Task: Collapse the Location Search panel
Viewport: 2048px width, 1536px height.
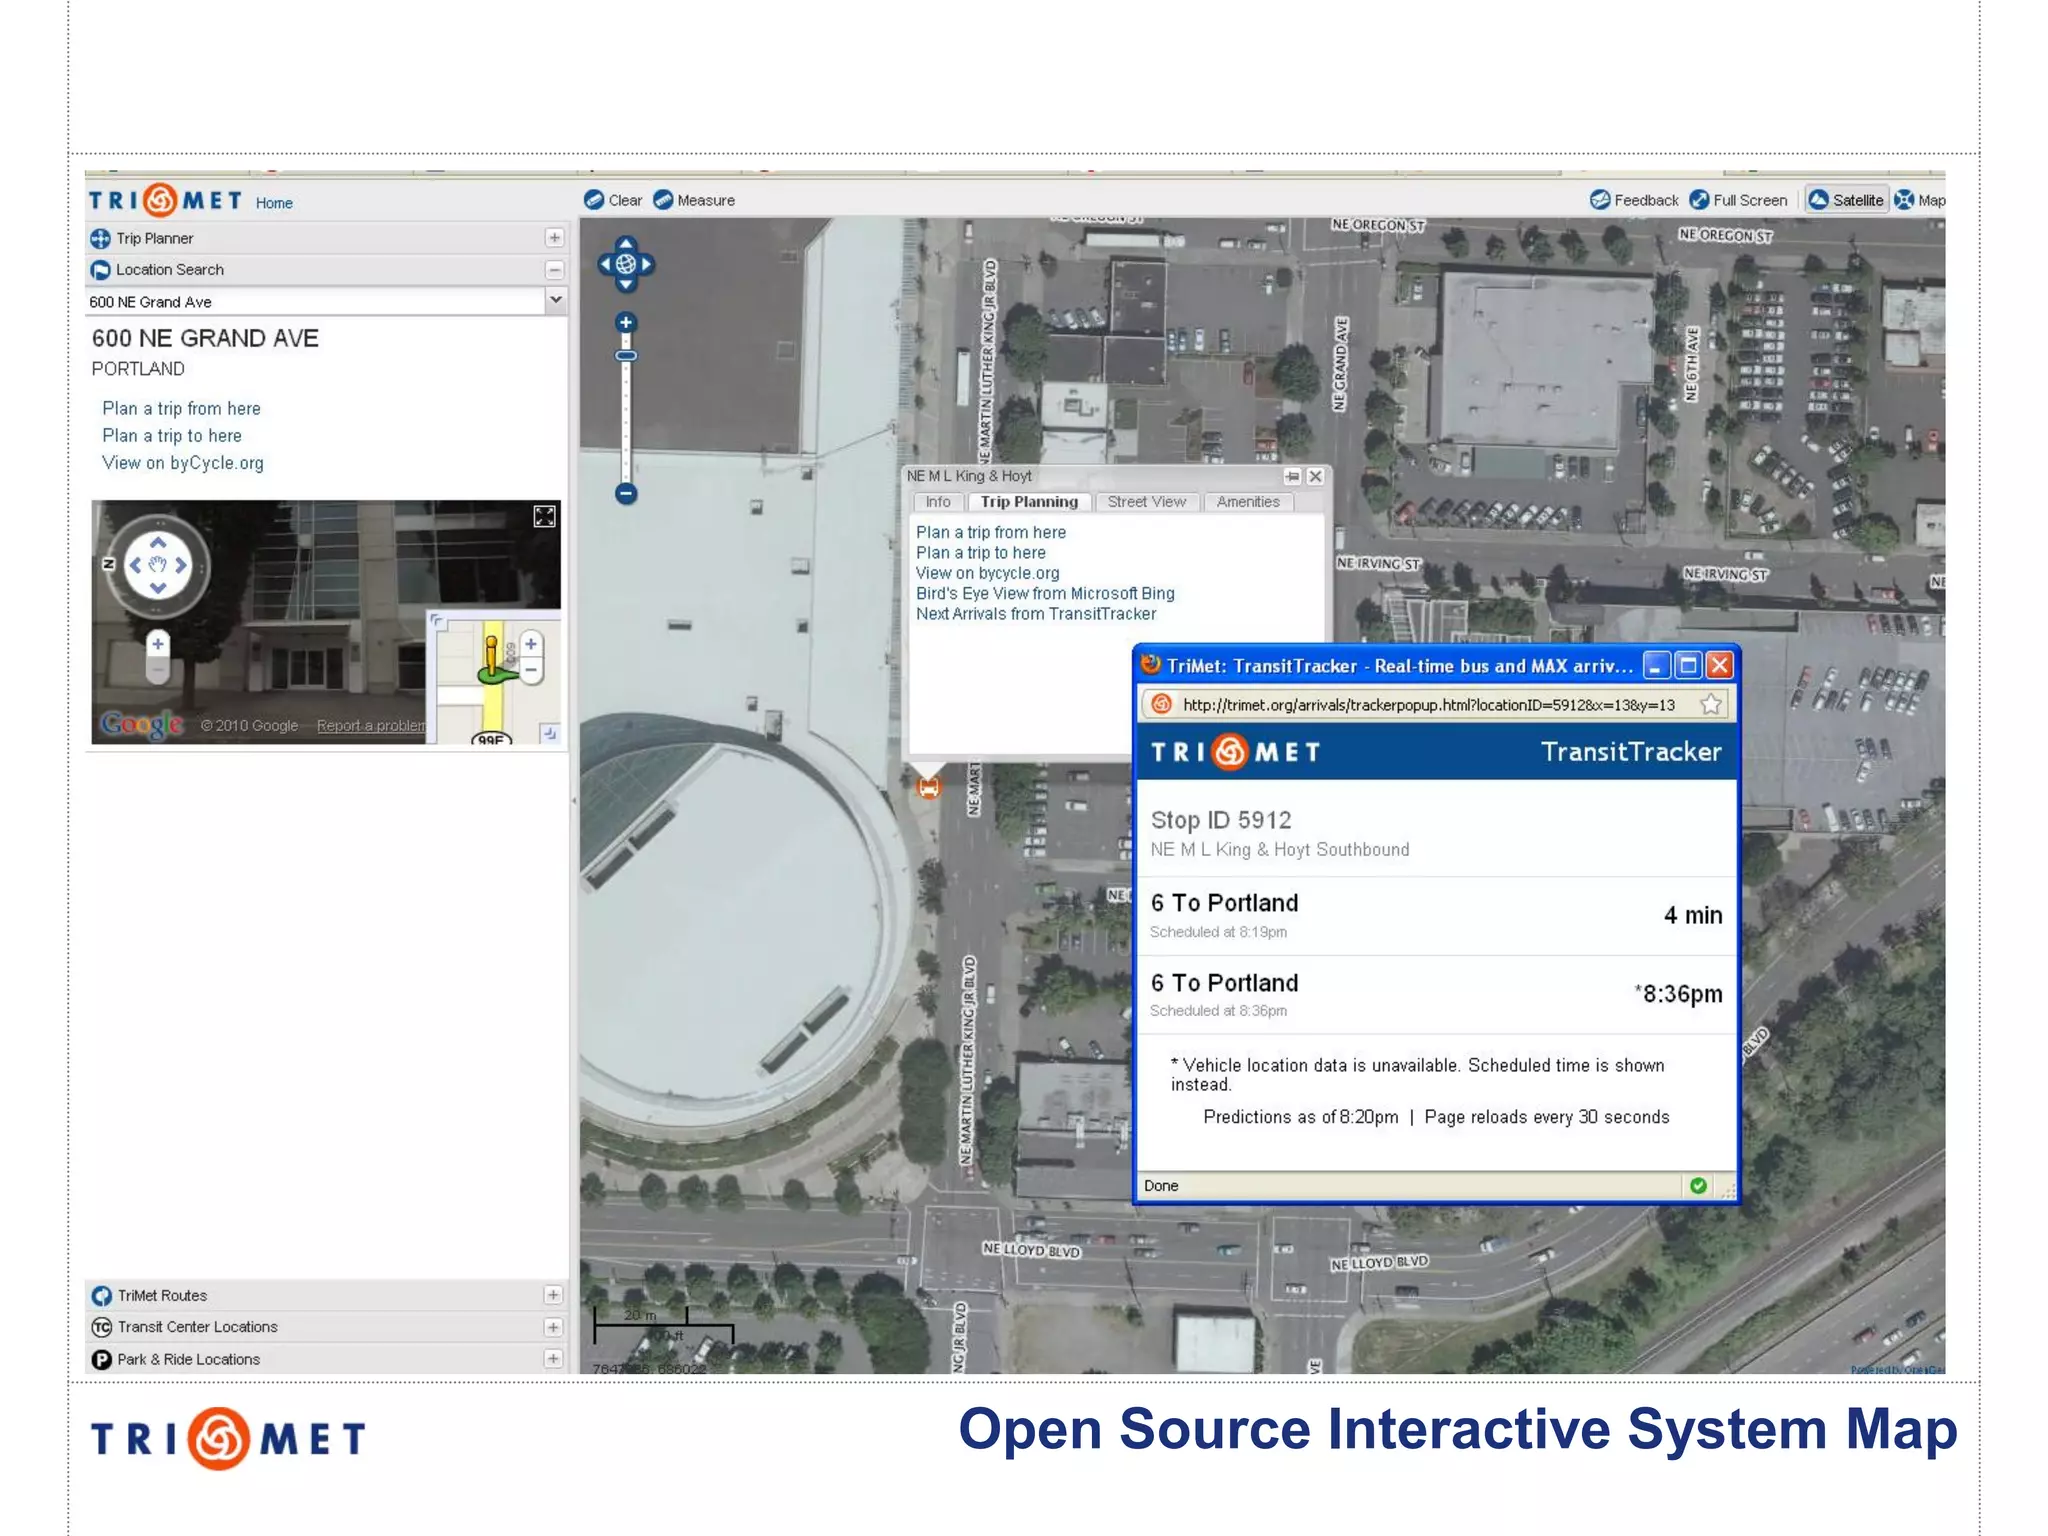Action: click(554, 270)
